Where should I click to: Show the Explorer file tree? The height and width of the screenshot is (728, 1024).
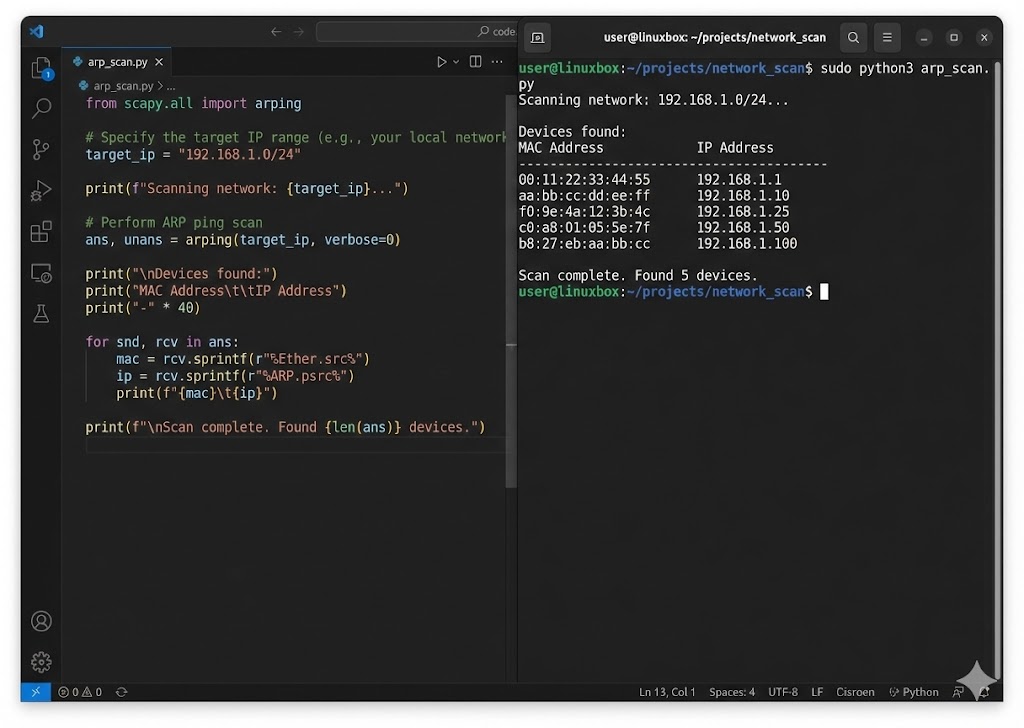click(x=40, y=68)
